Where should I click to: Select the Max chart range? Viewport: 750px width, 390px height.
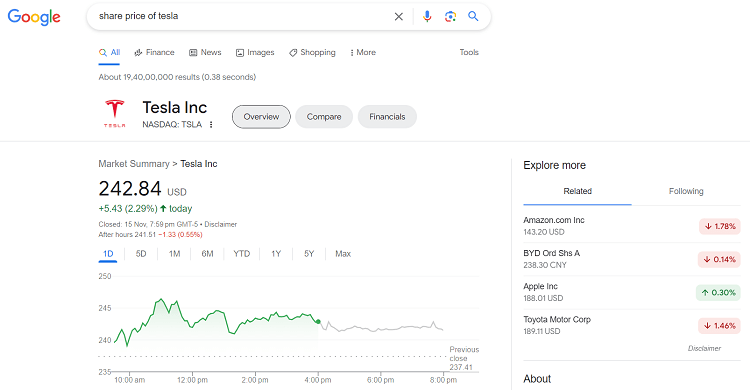(x=343, y=254)
